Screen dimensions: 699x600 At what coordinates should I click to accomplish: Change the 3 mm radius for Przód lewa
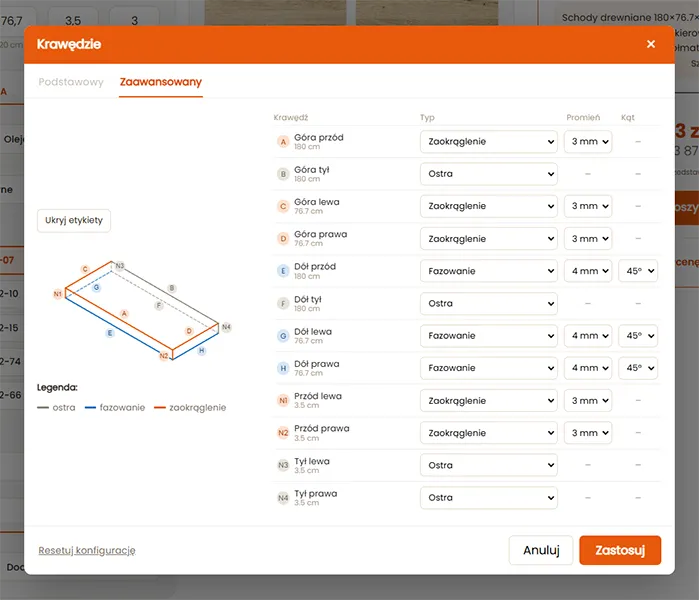click(x=588, y=400)
